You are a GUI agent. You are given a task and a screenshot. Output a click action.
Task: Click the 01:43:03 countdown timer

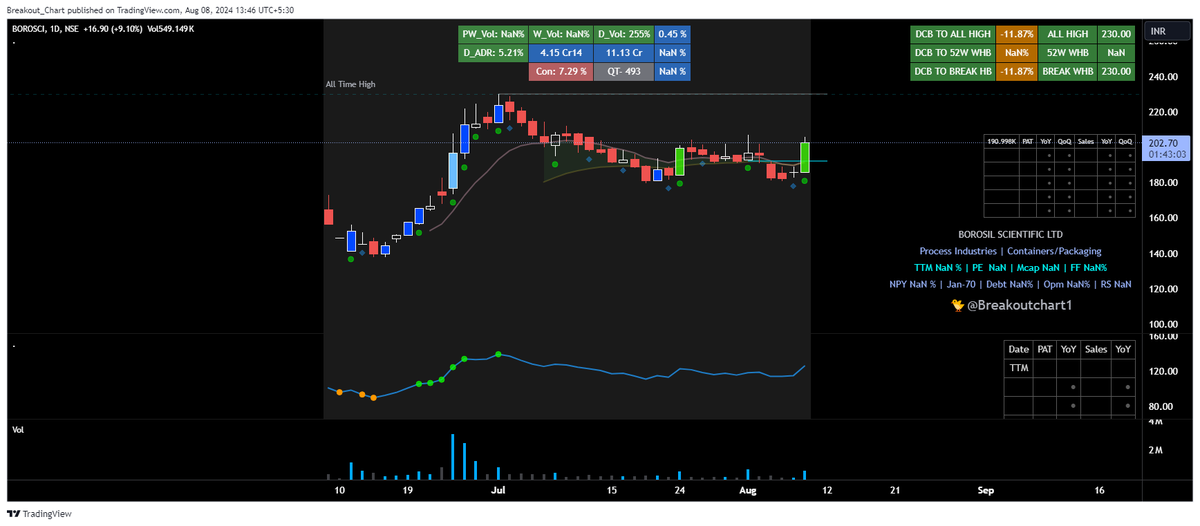1165,155
